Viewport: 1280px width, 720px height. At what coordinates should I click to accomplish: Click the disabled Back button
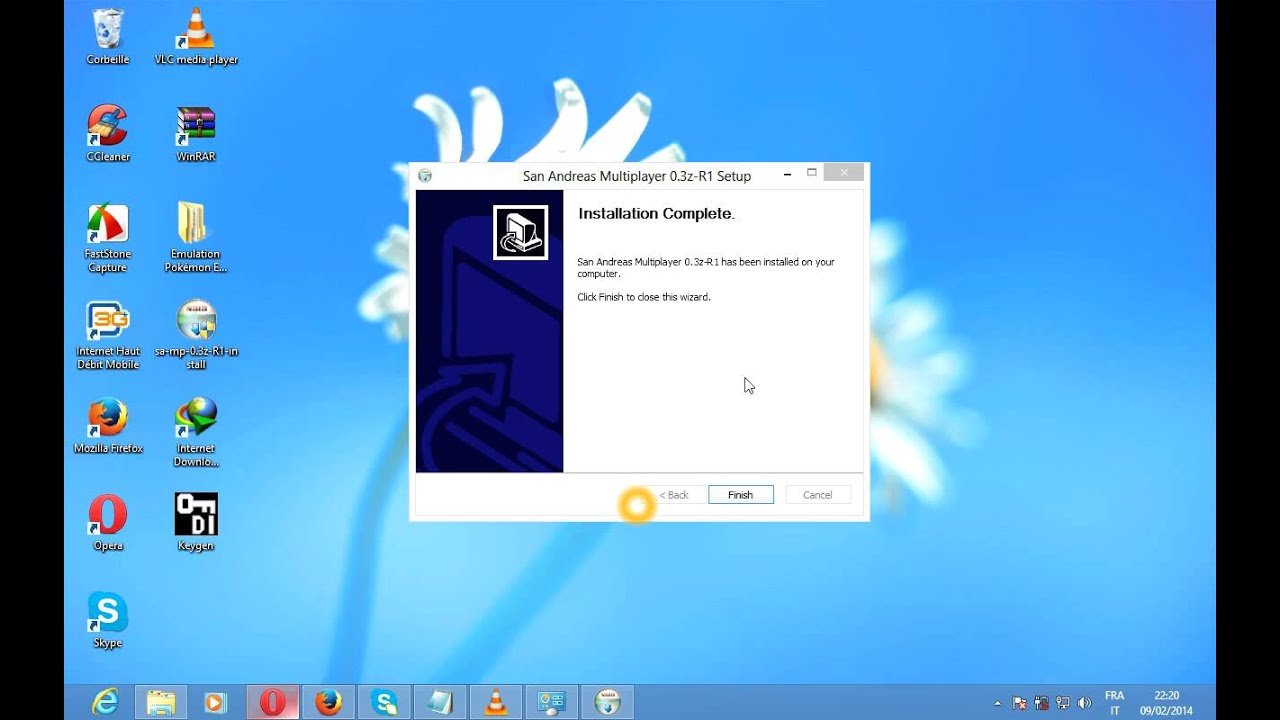[674, 495]
